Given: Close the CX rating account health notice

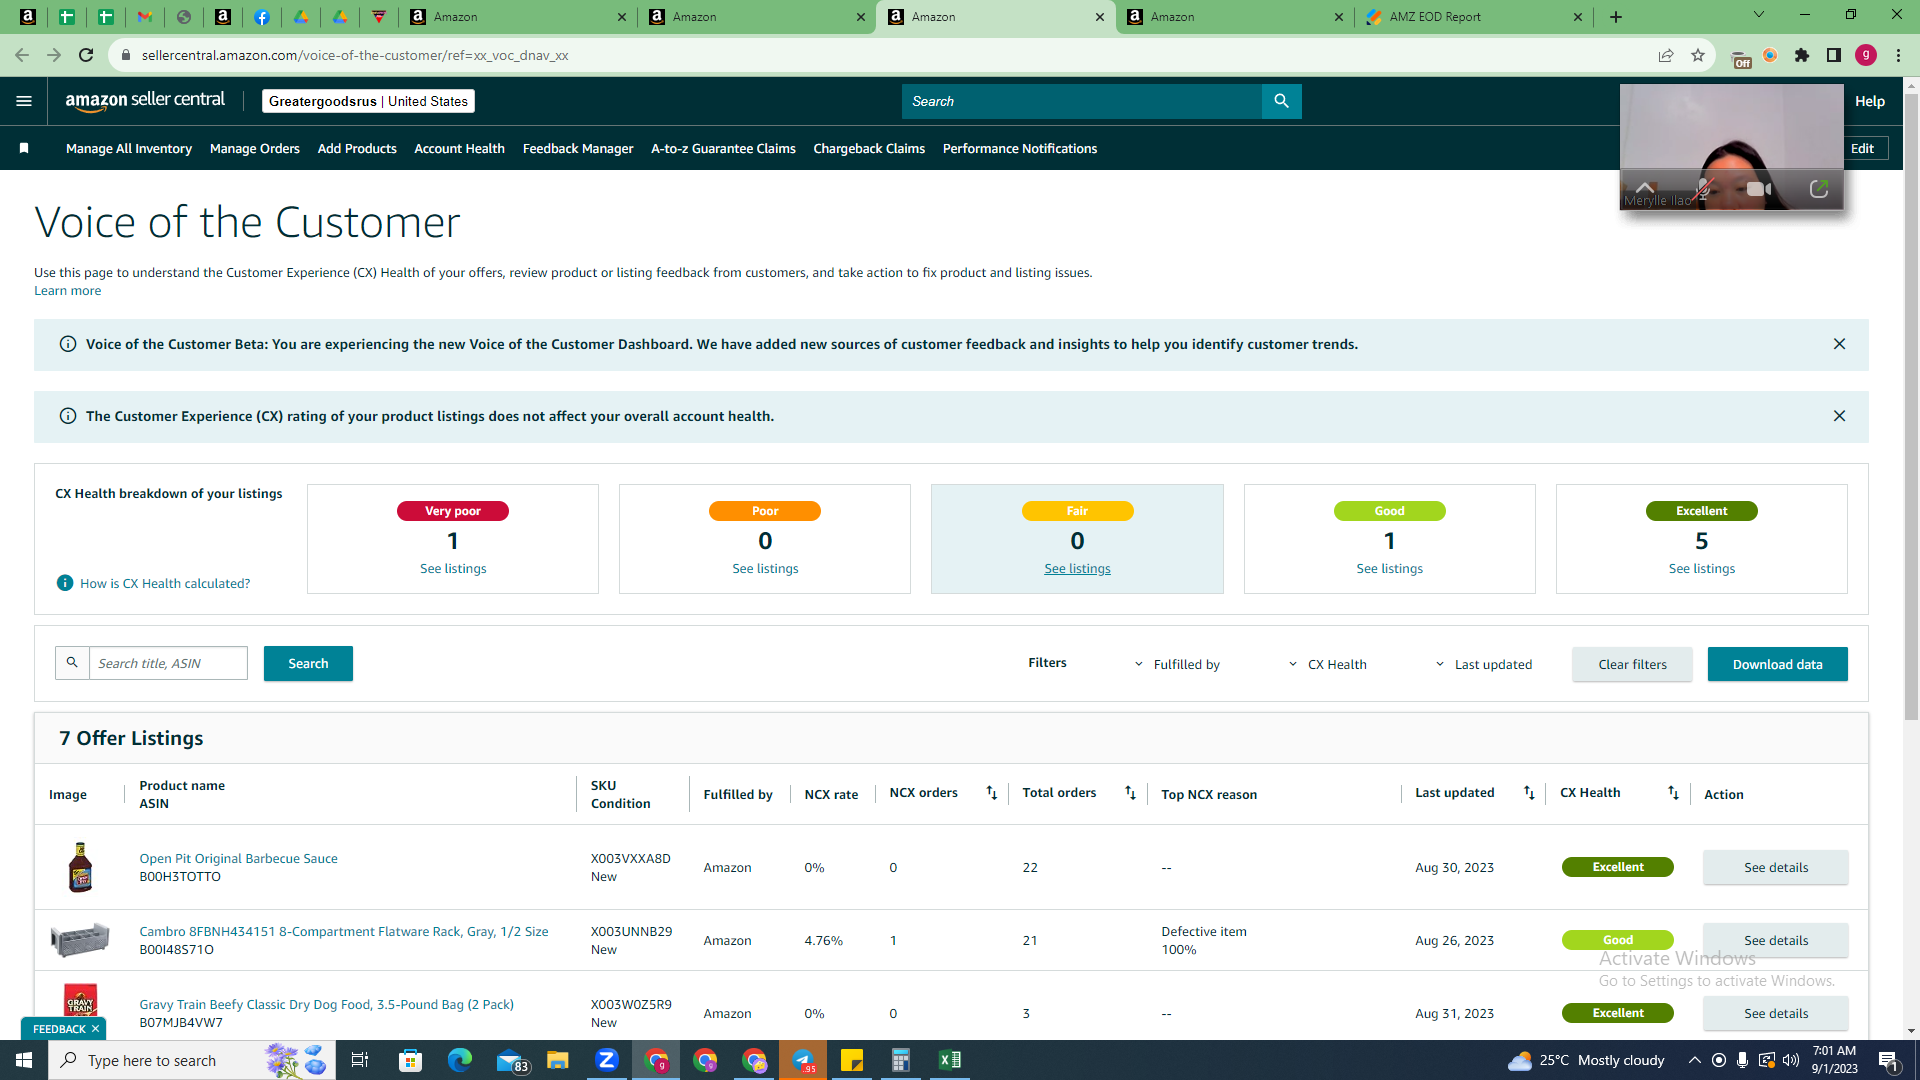Looking at the screenshot, I should [x=1839, y=416].
